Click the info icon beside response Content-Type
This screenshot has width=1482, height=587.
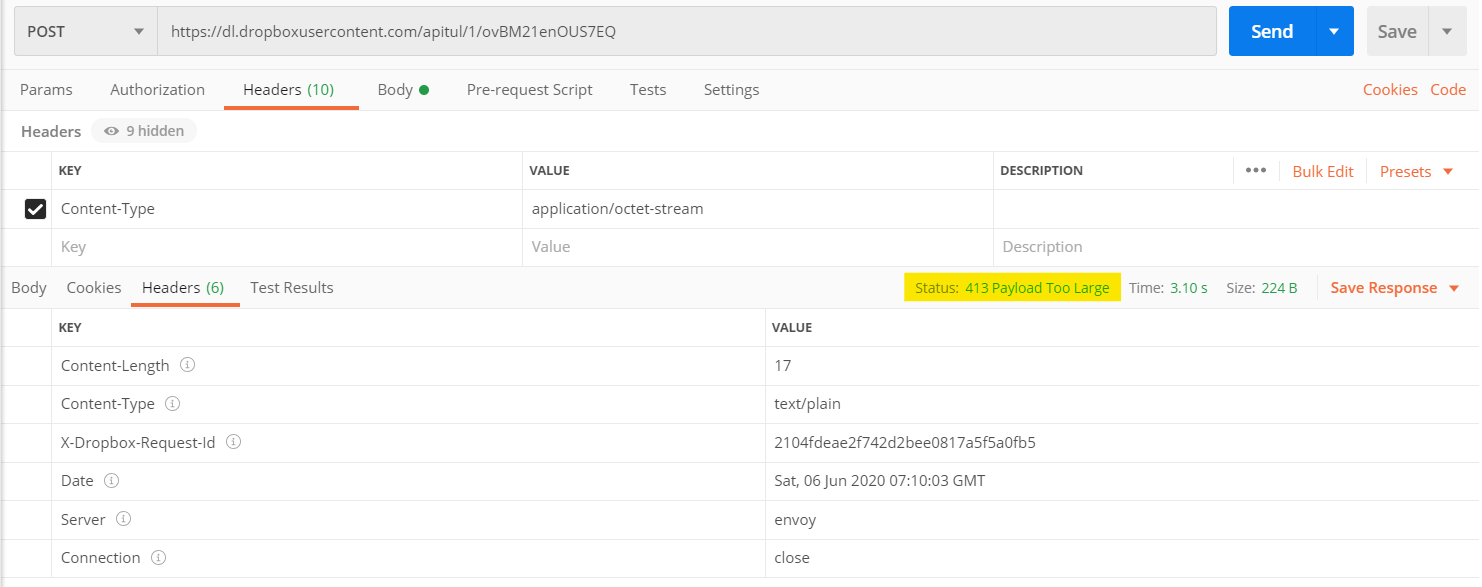tap(172, 403)
